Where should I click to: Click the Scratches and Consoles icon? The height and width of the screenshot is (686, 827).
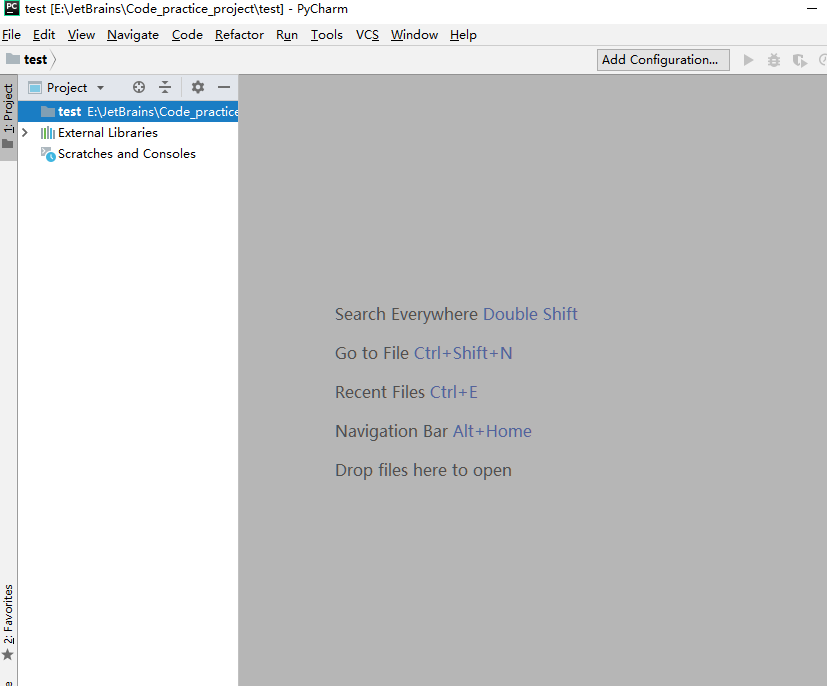coord(47,154)
